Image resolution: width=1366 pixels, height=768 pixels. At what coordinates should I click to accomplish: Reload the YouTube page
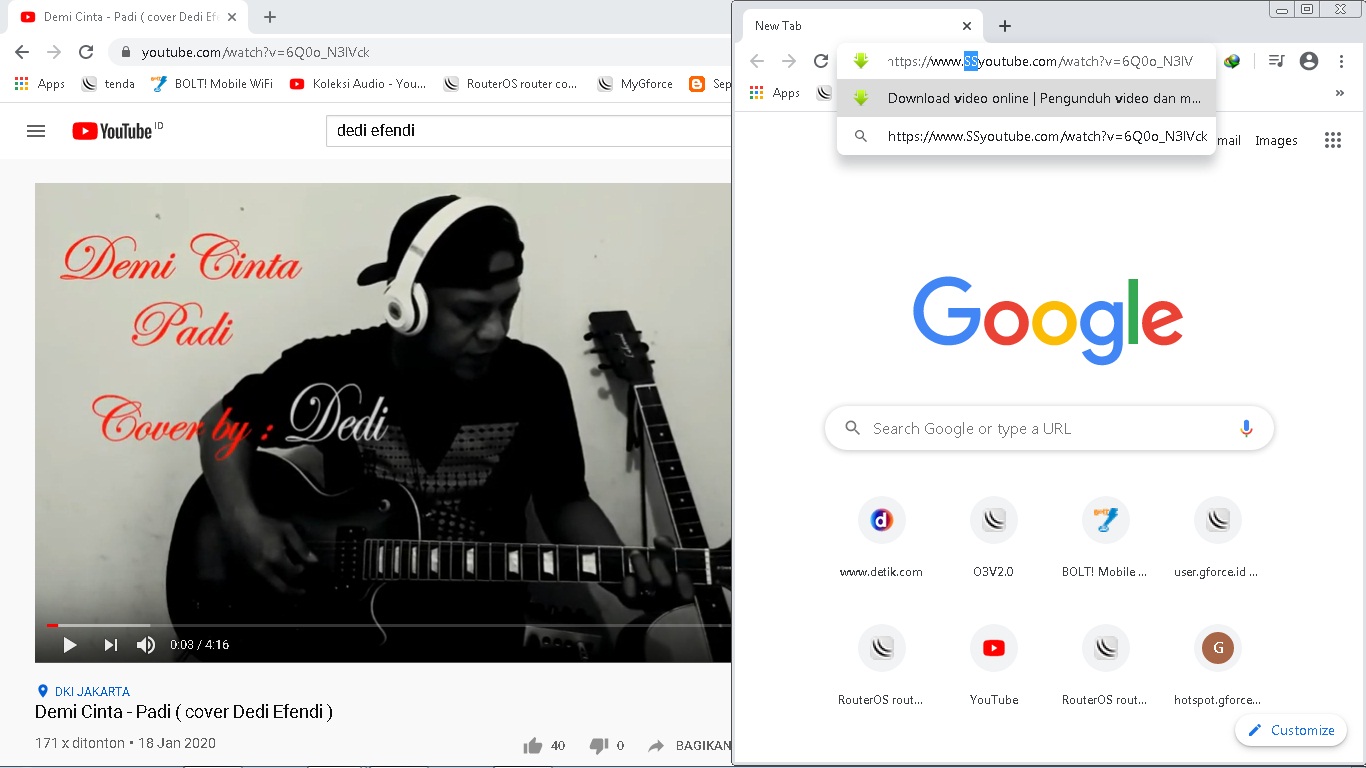[86, 52]
